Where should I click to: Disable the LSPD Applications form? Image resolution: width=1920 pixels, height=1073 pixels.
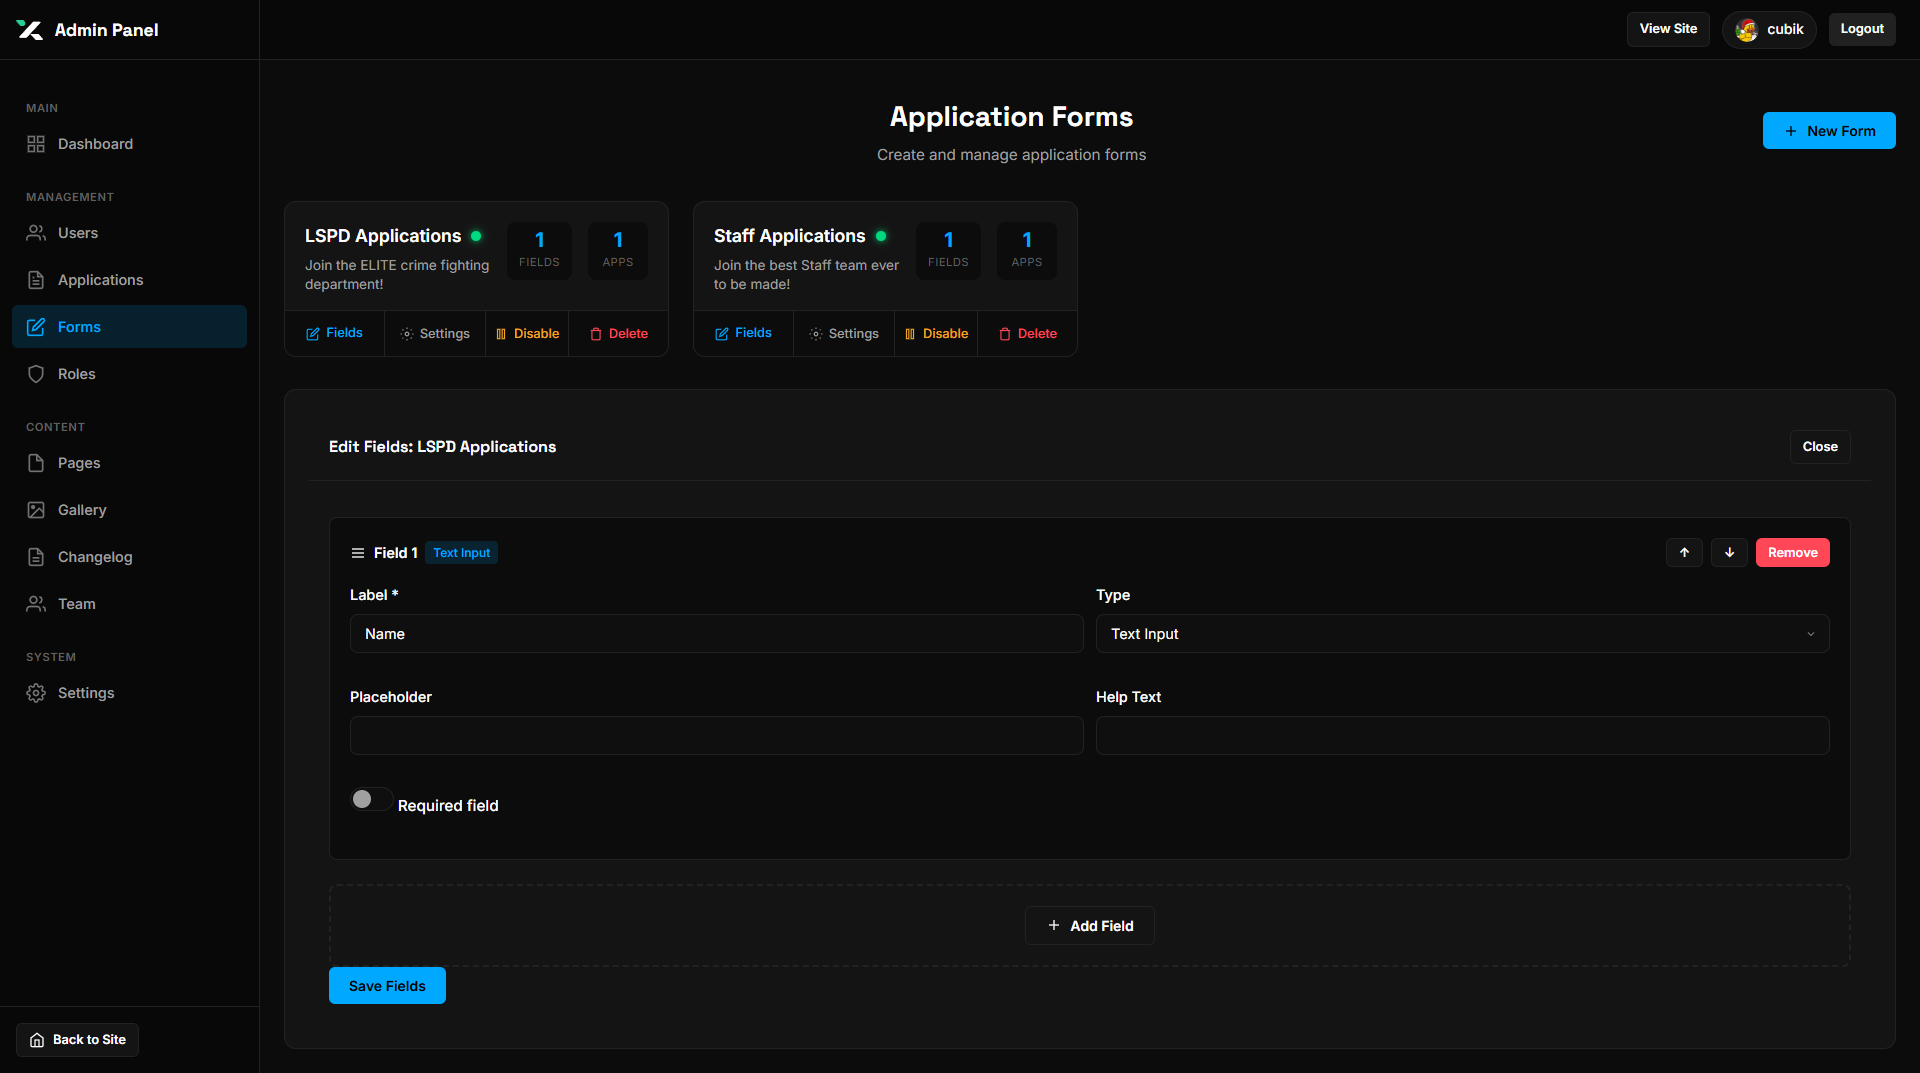click(527, 333)
